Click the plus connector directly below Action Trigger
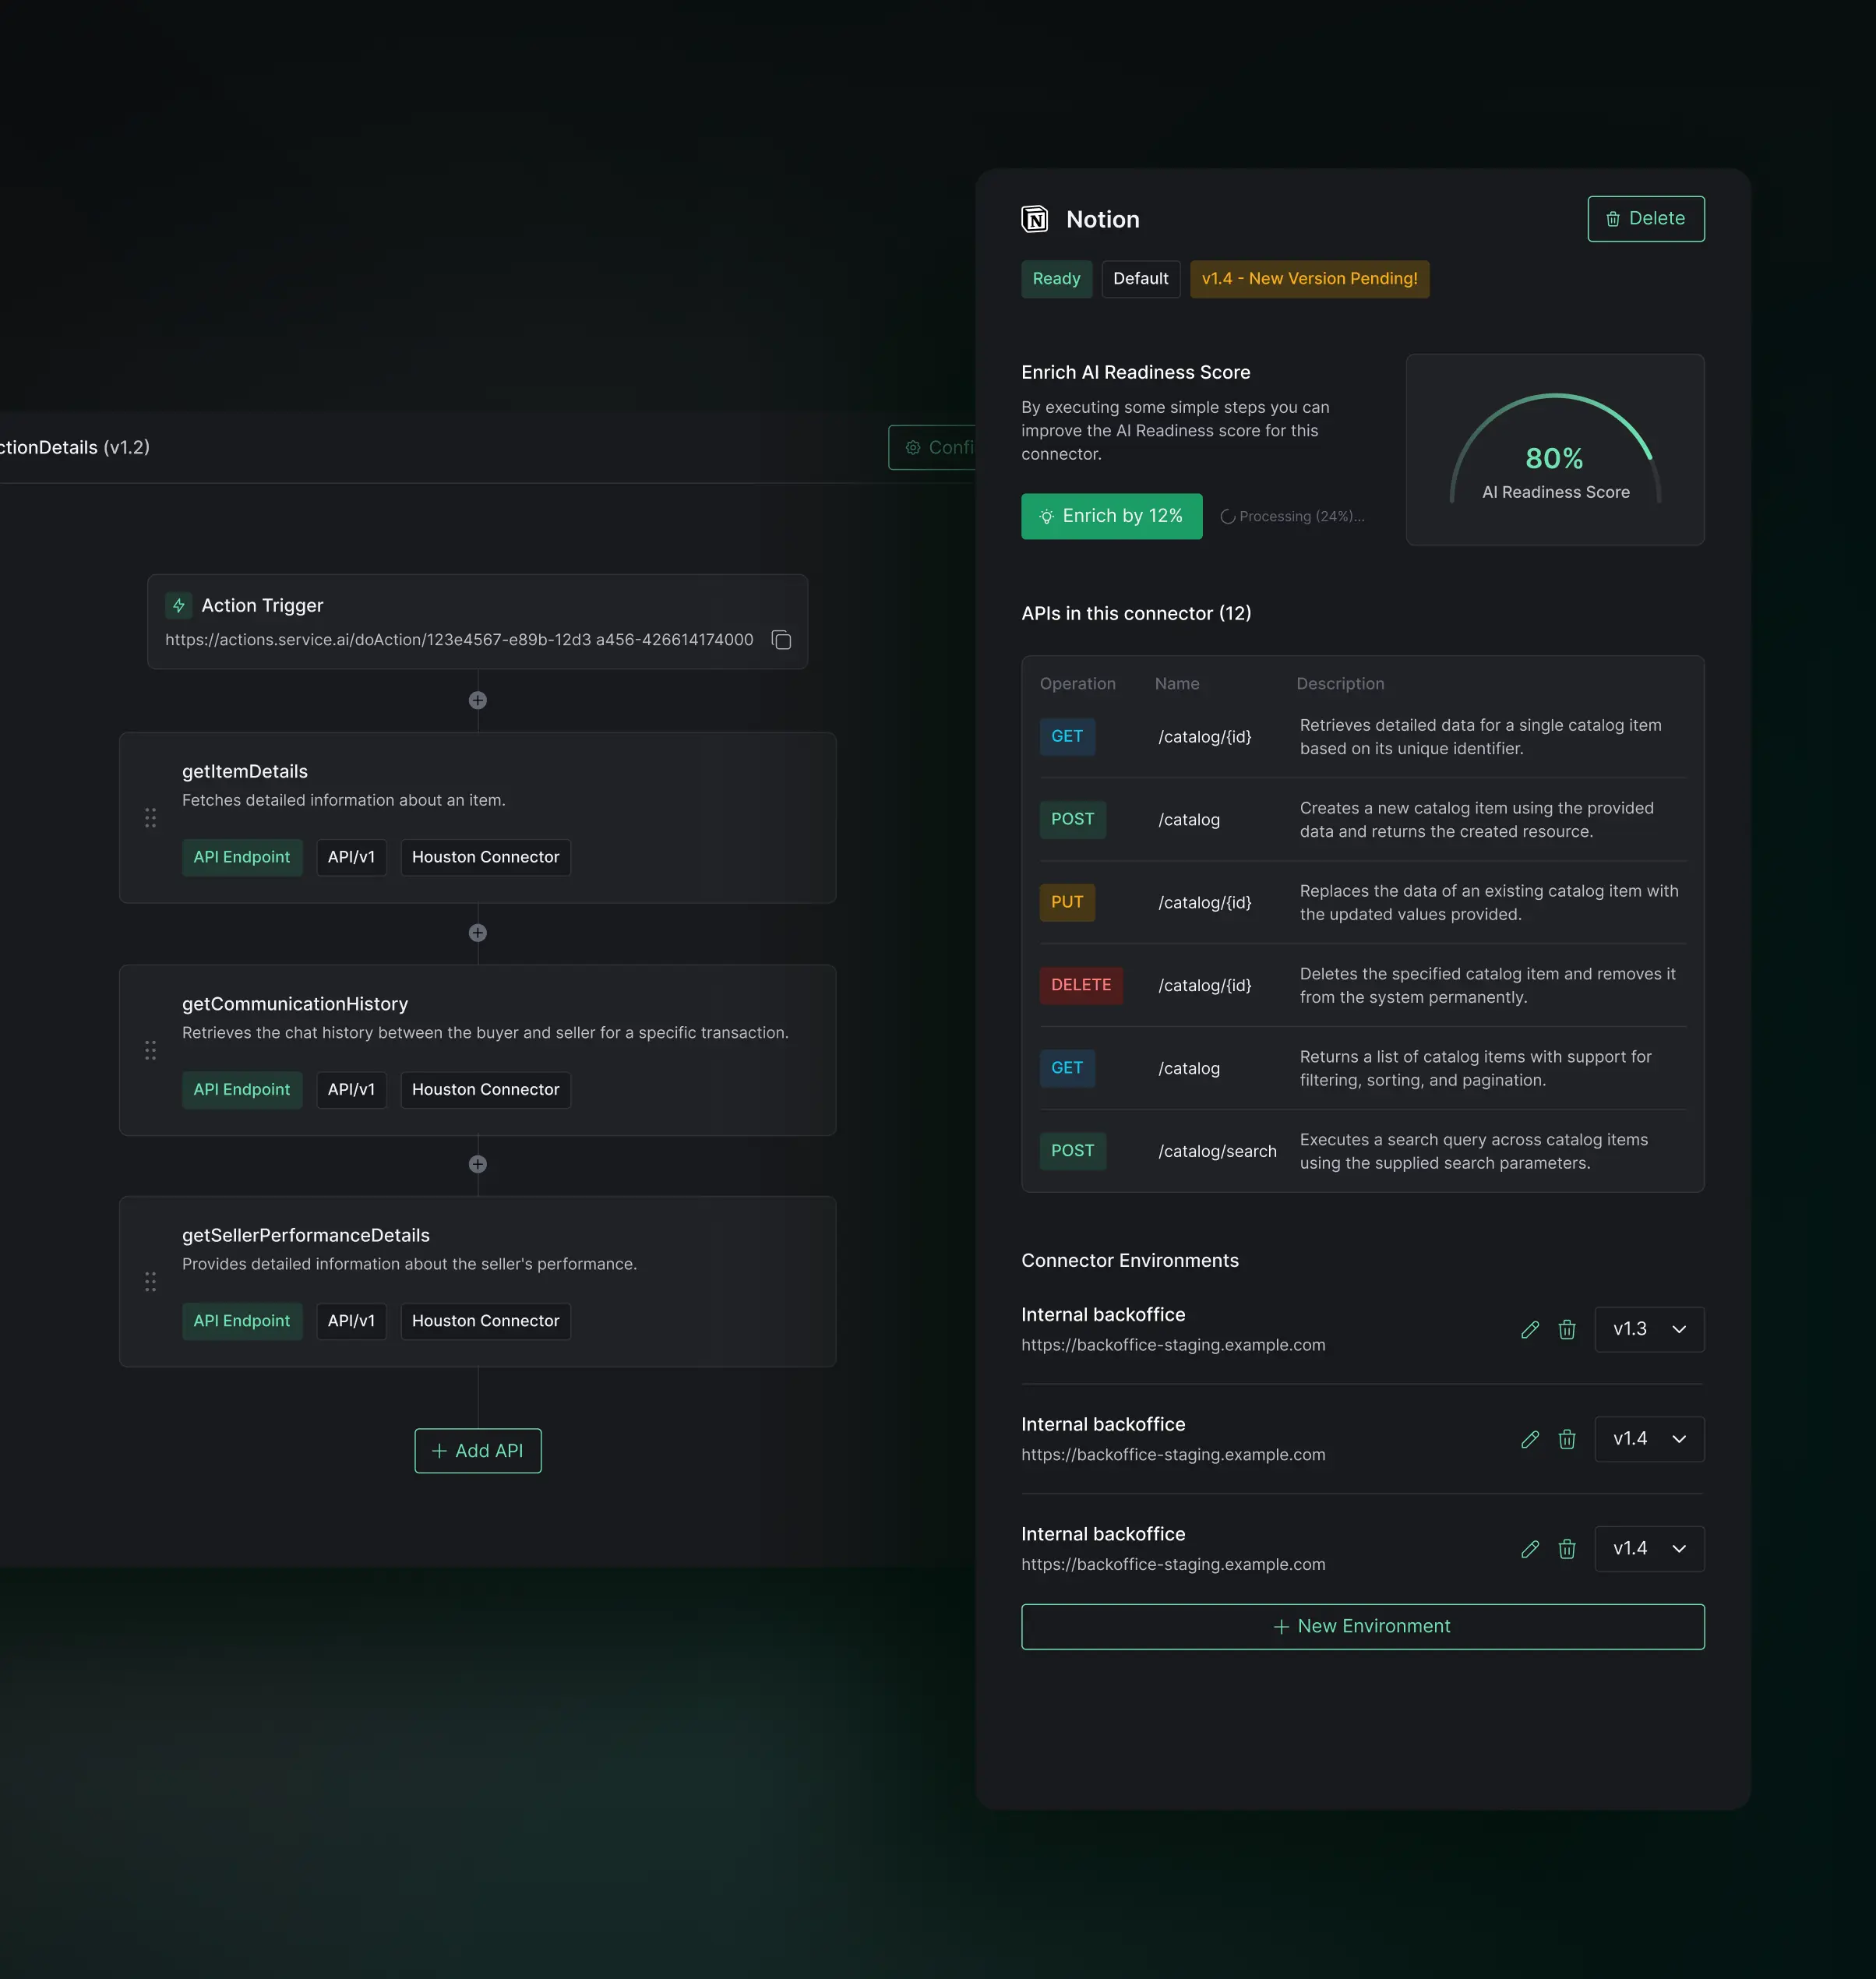This screenshot has width=1876, height=1979. coord(478,700)
